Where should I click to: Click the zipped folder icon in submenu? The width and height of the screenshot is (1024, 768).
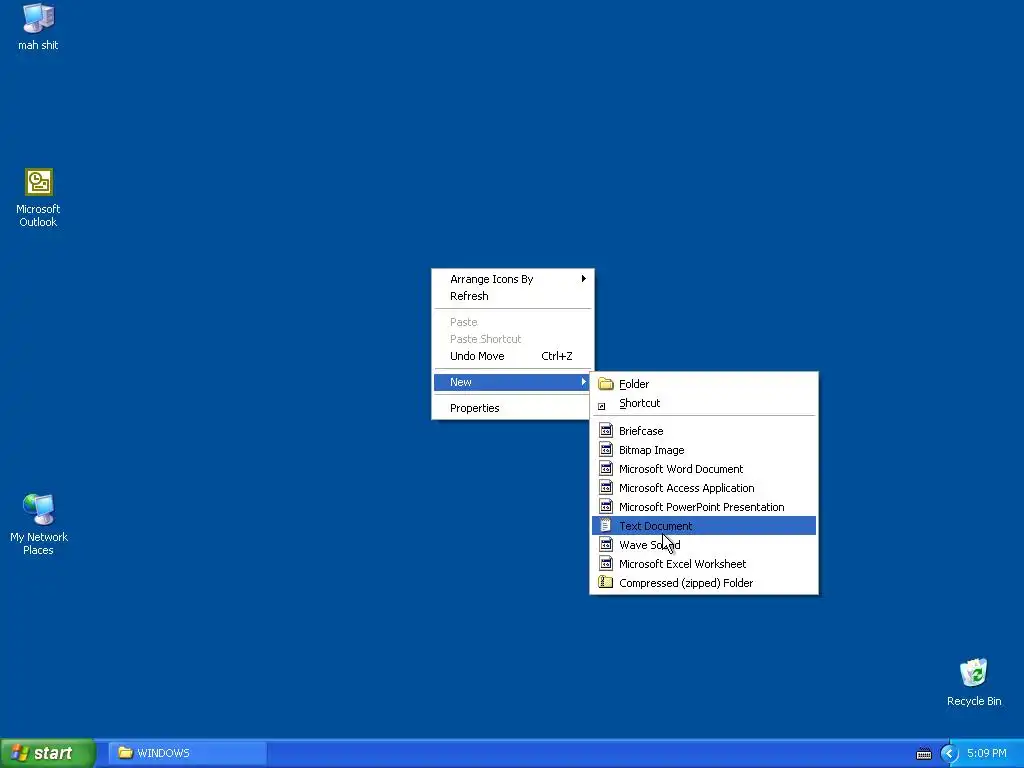(x=606, y=583)
